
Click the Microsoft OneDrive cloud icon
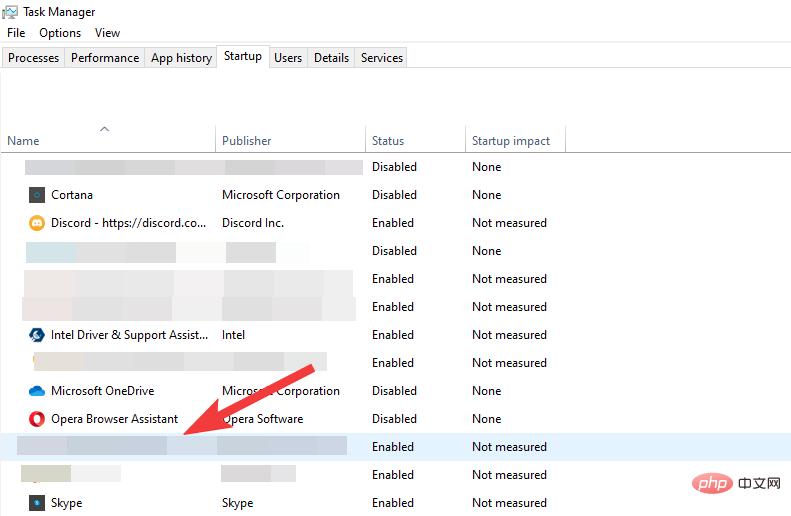click(x=37, y=391)
